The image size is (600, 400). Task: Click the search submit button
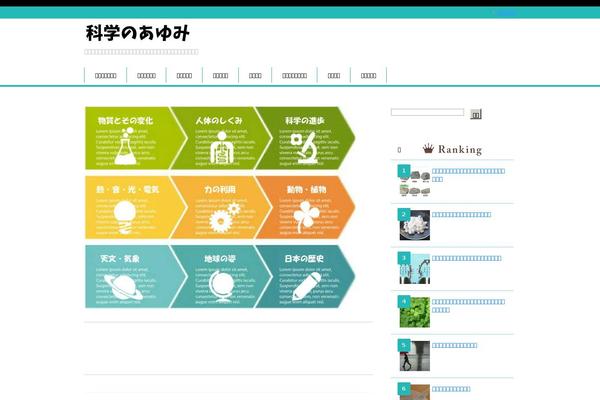coord(476,114)
